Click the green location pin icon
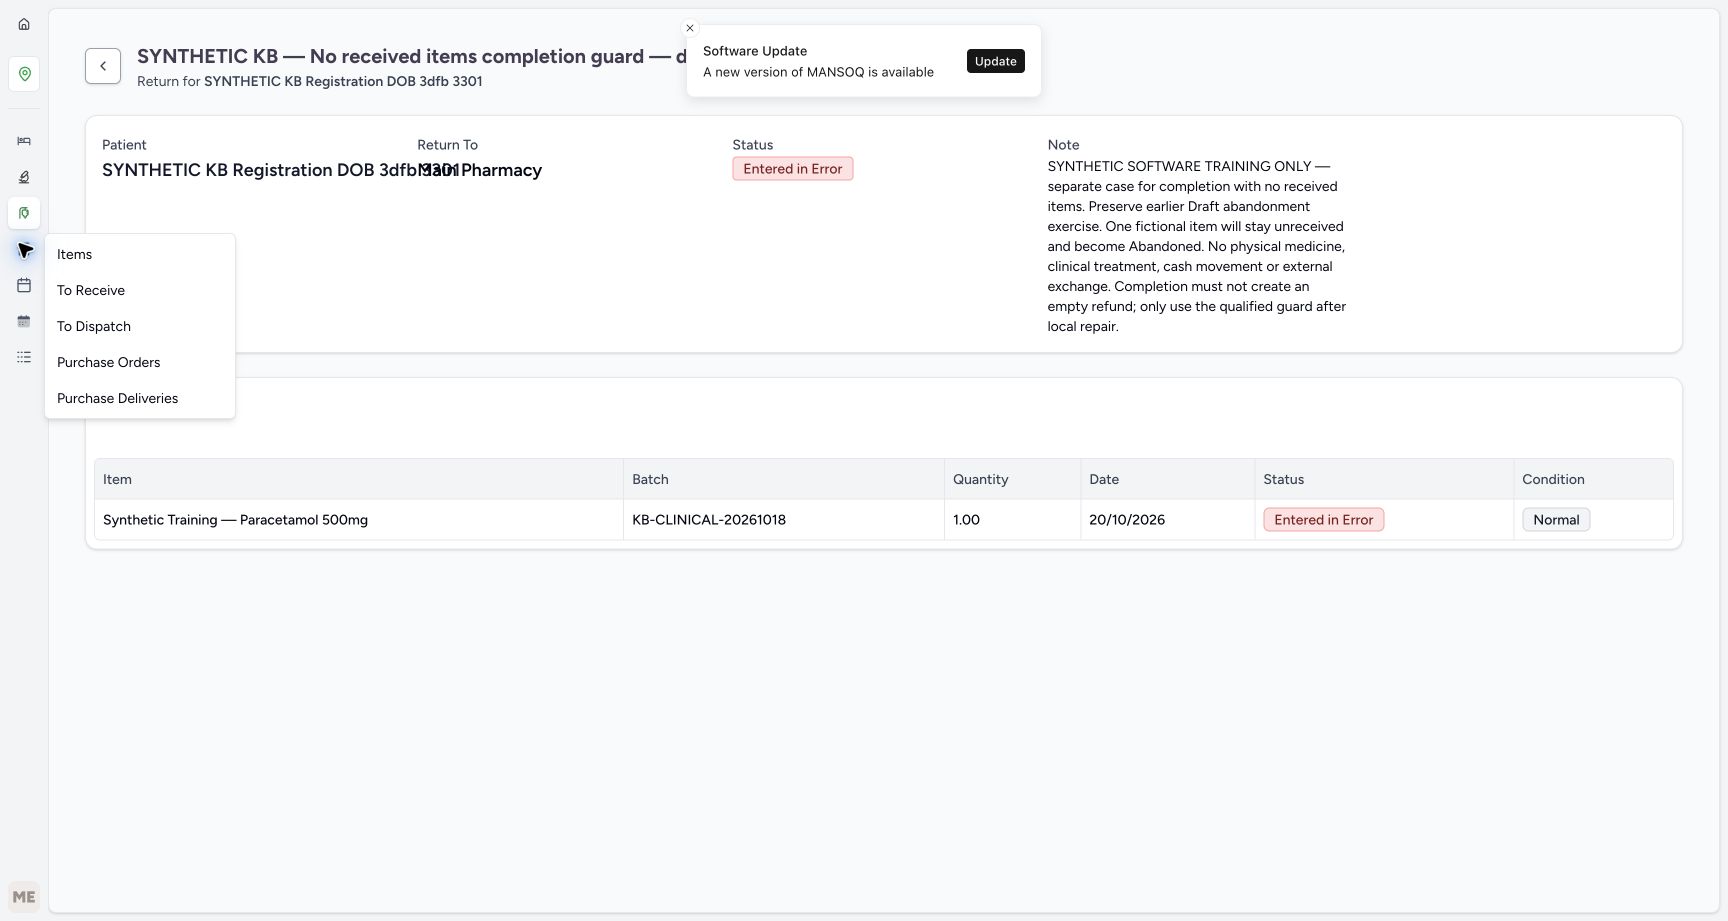 pos(24,74)
